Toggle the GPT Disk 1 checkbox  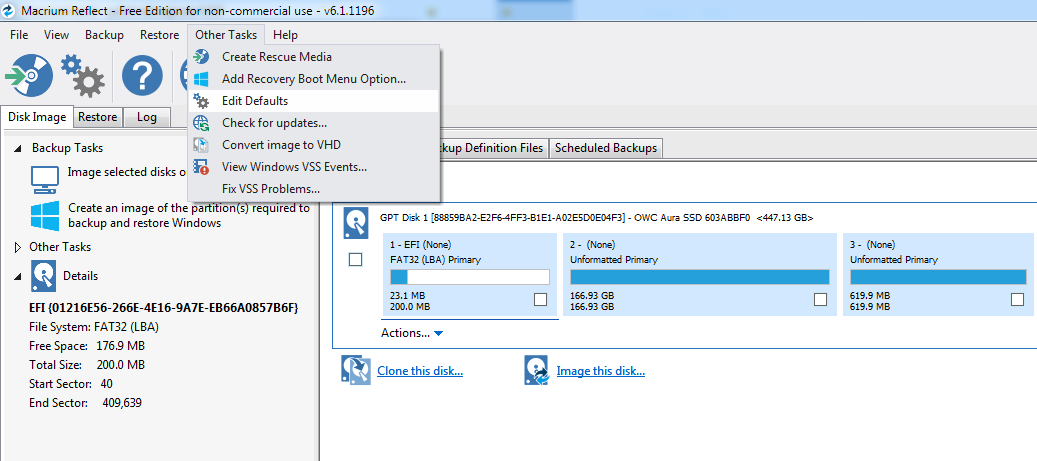pos(355,260)
